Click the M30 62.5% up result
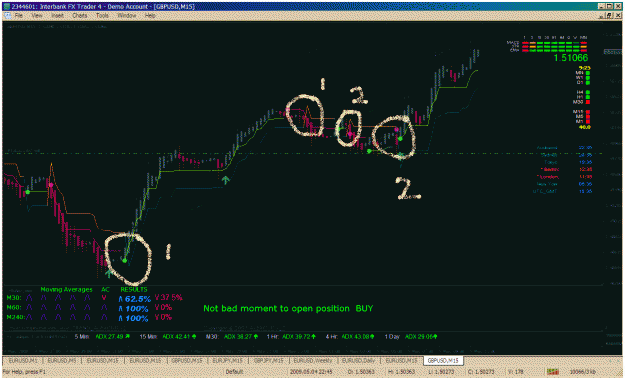Screen dimensions: 625x378 pos(135,299)
